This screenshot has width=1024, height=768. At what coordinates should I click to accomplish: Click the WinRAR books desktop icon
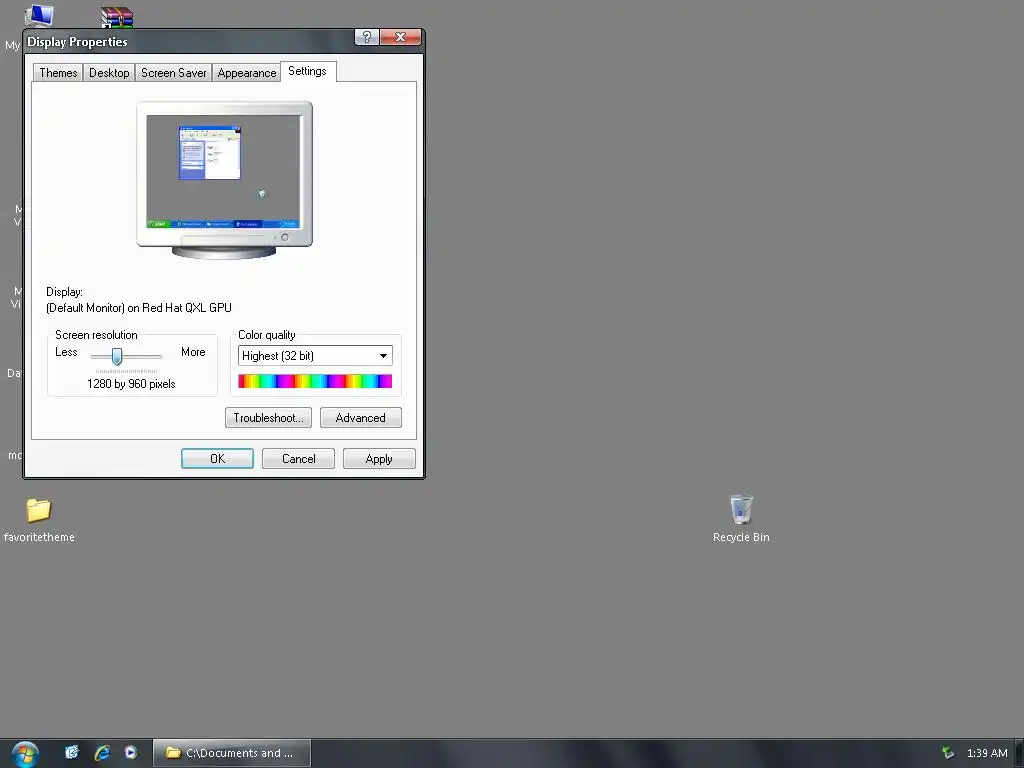(117, 16)
